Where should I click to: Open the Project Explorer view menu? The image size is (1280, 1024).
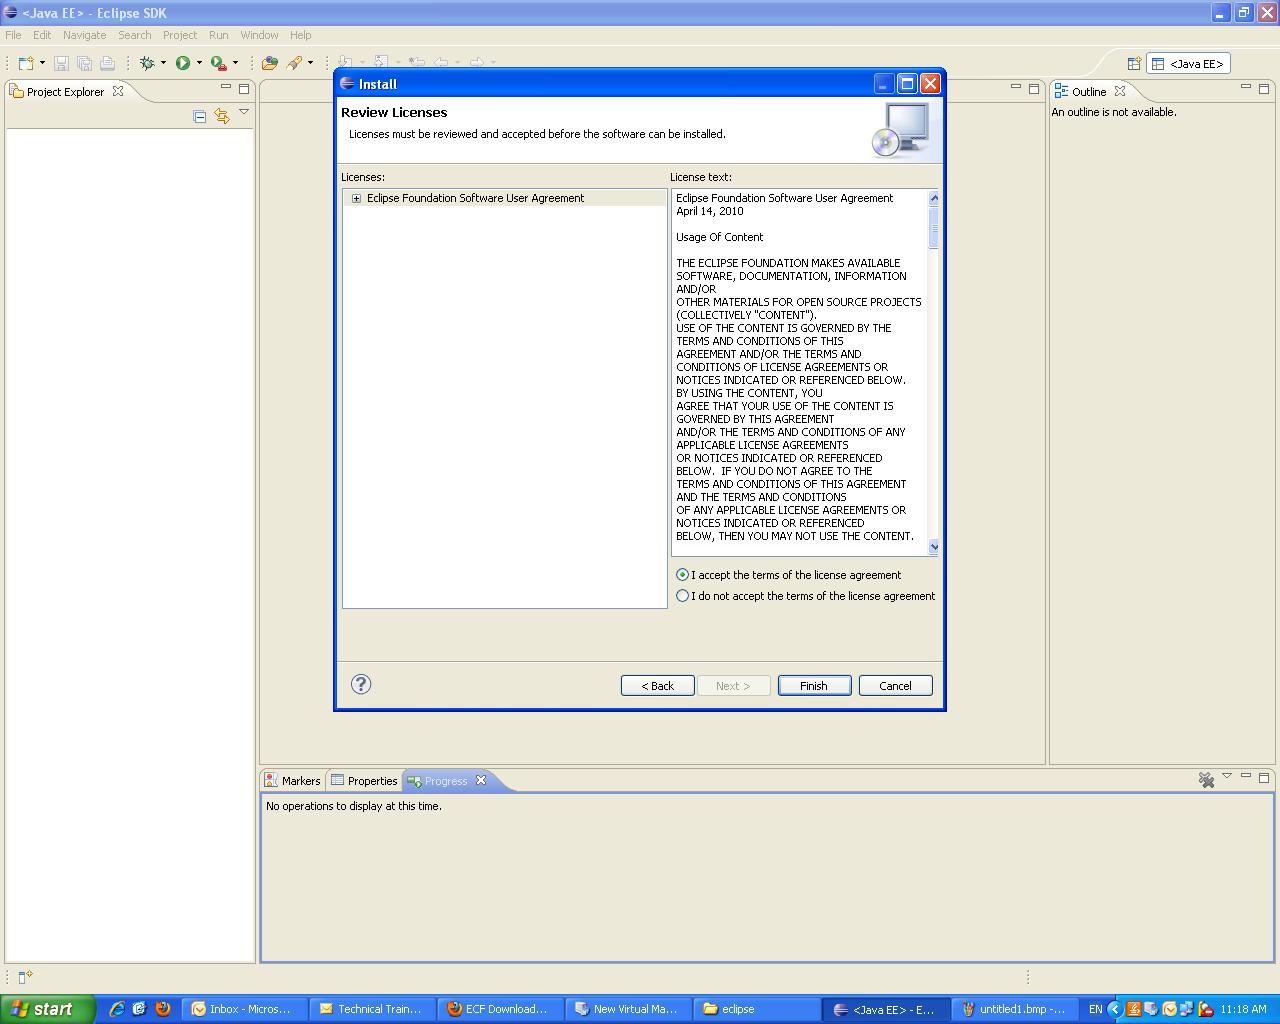click(x=244, y=113)
